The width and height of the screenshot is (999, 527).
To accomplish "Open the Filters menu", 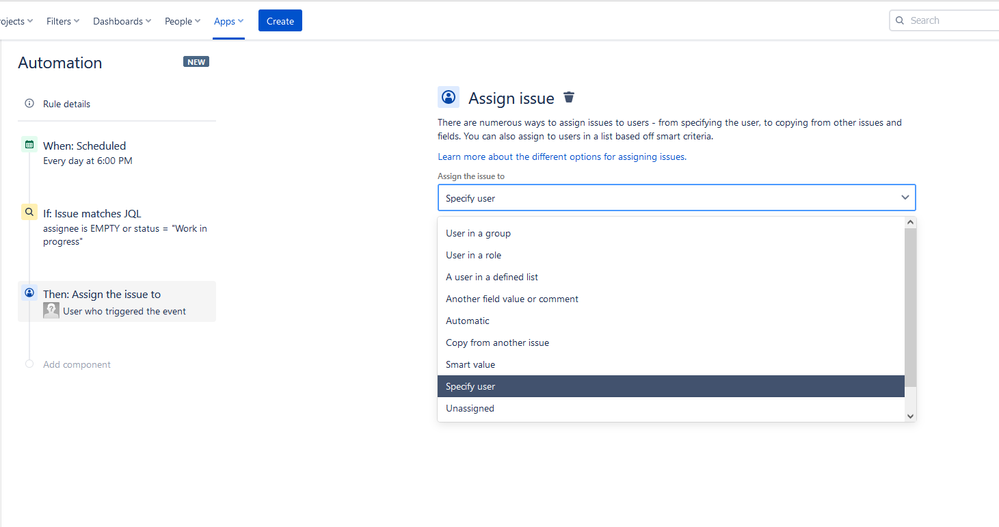I will (62, 21).
